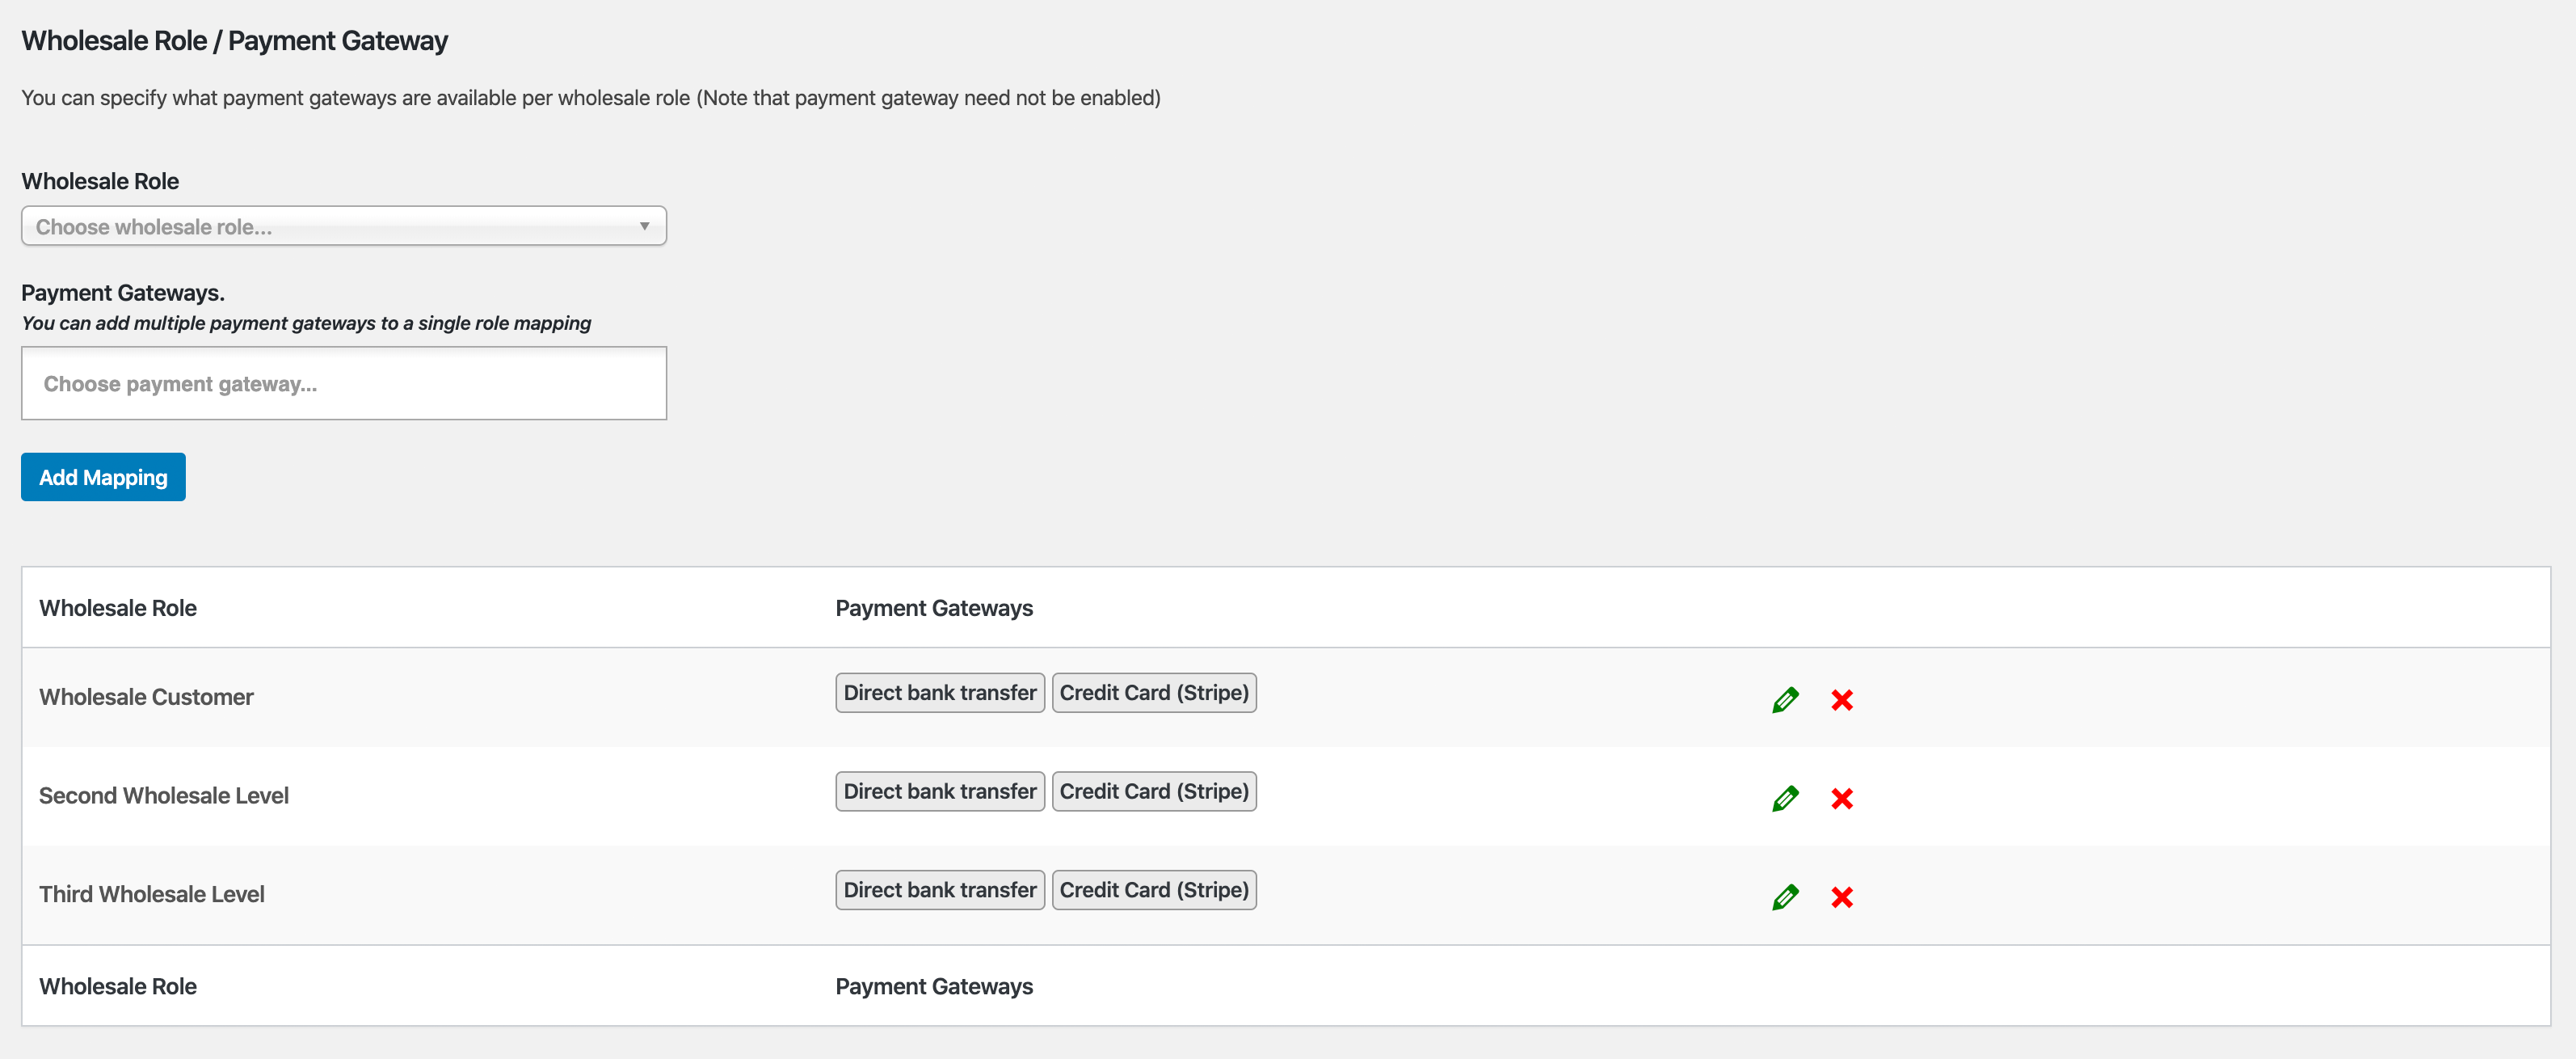Edit the Third Wholesale Level mapping
Screen dimensions: 2576x1059
[x=1785, y=897]
